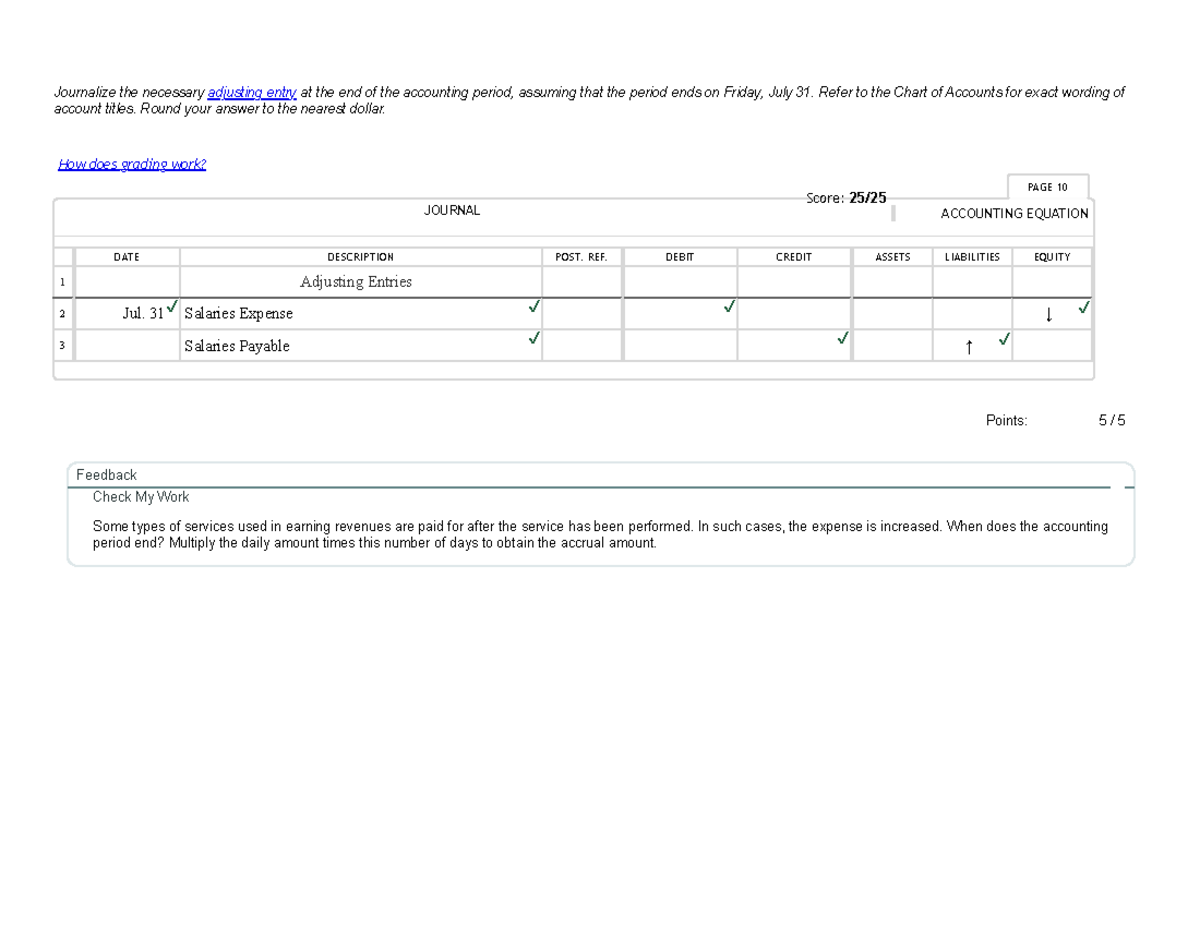This screenshot has width=1200, height=927.
Task: Click the up arrow in the Liabilities column
Action: coord(969,347)
